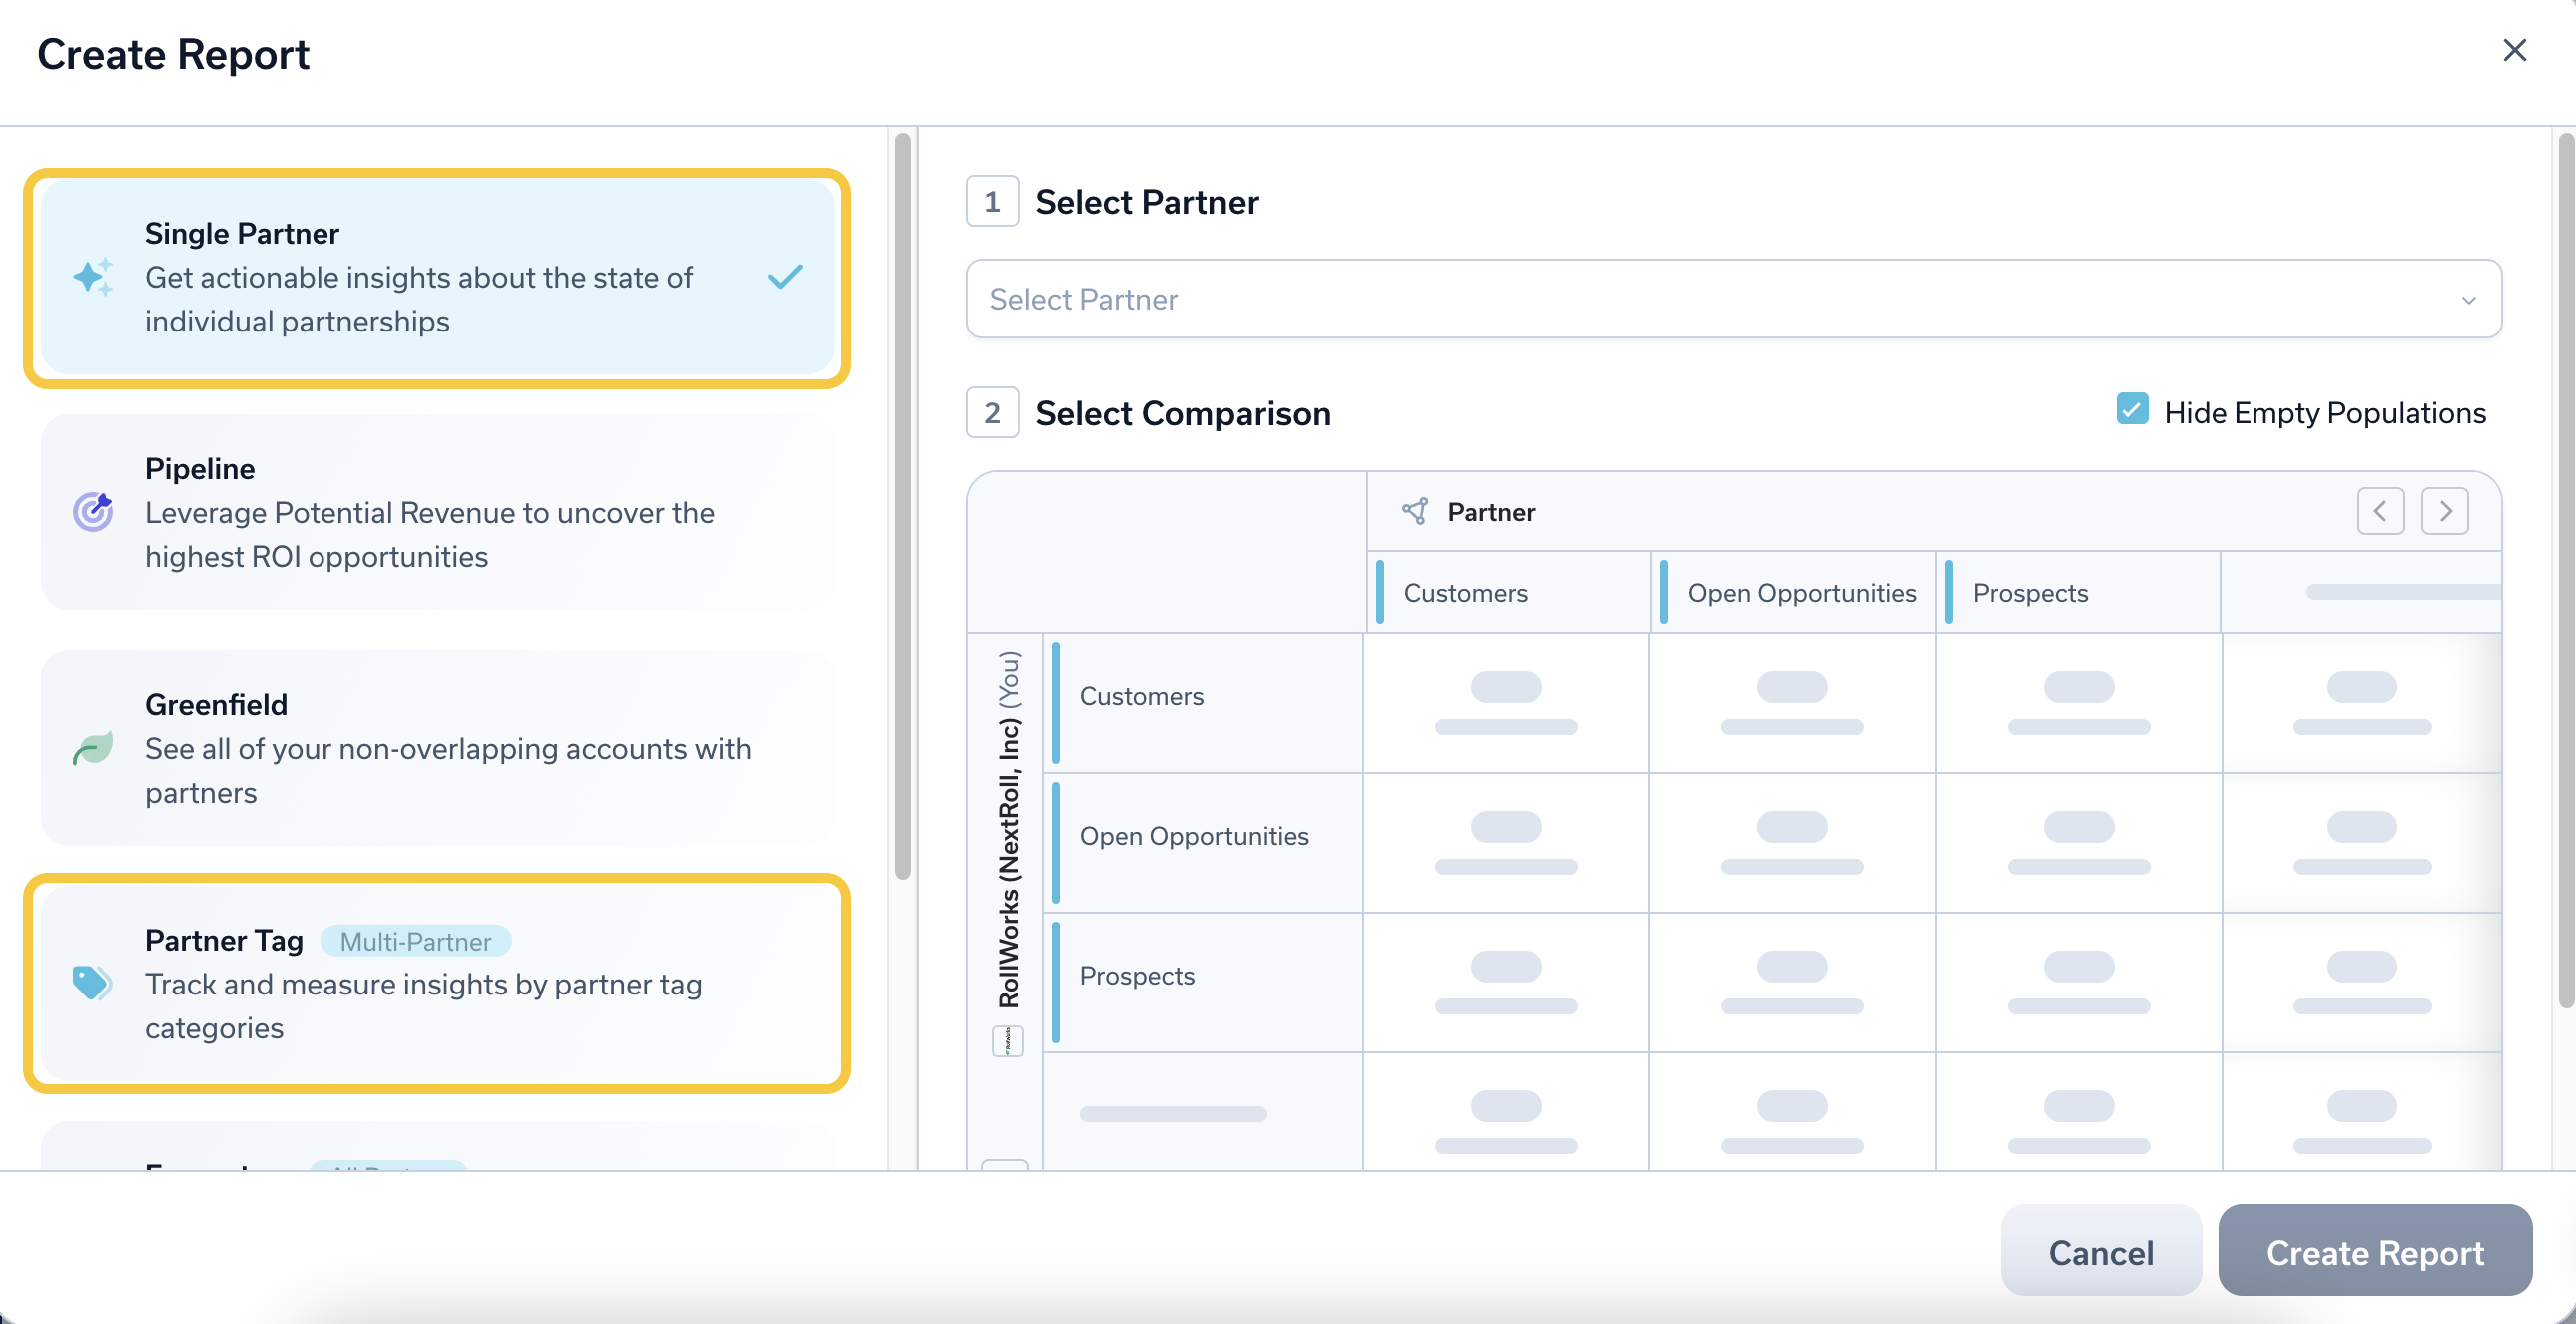Click the Partner share icon in table header
This screenshot has height=1324, width=2576.
pos(1415,512)
